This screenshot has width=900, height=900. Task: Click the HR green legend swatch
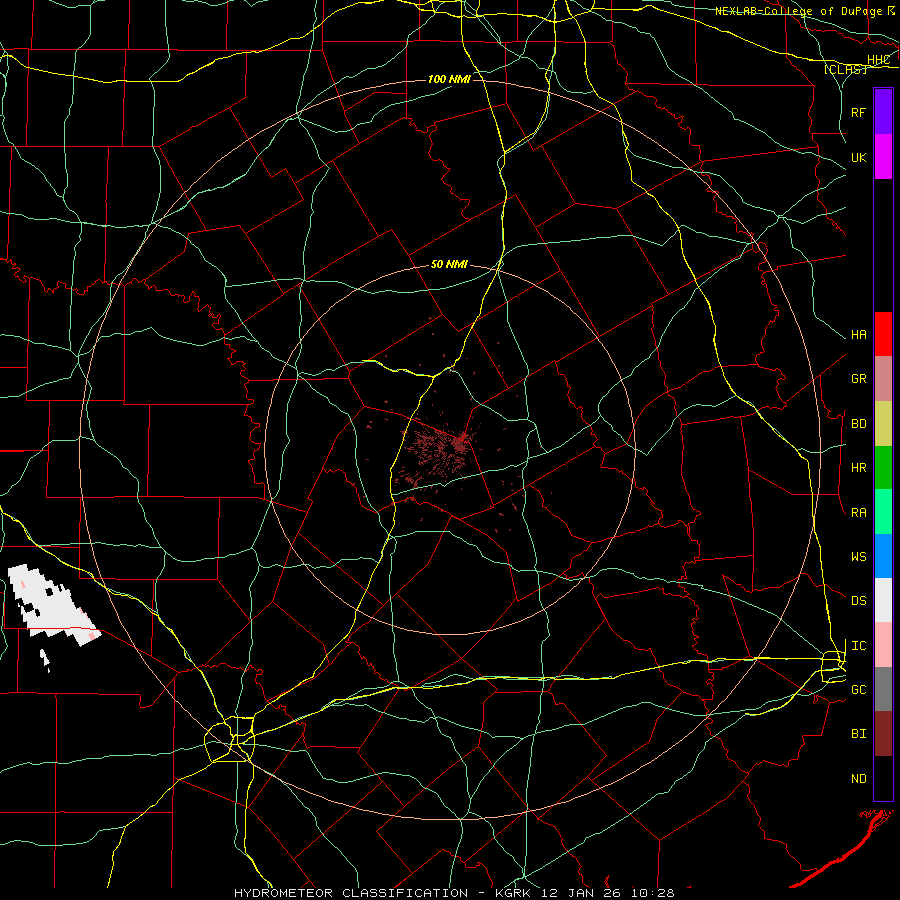[x=883, y=468]
